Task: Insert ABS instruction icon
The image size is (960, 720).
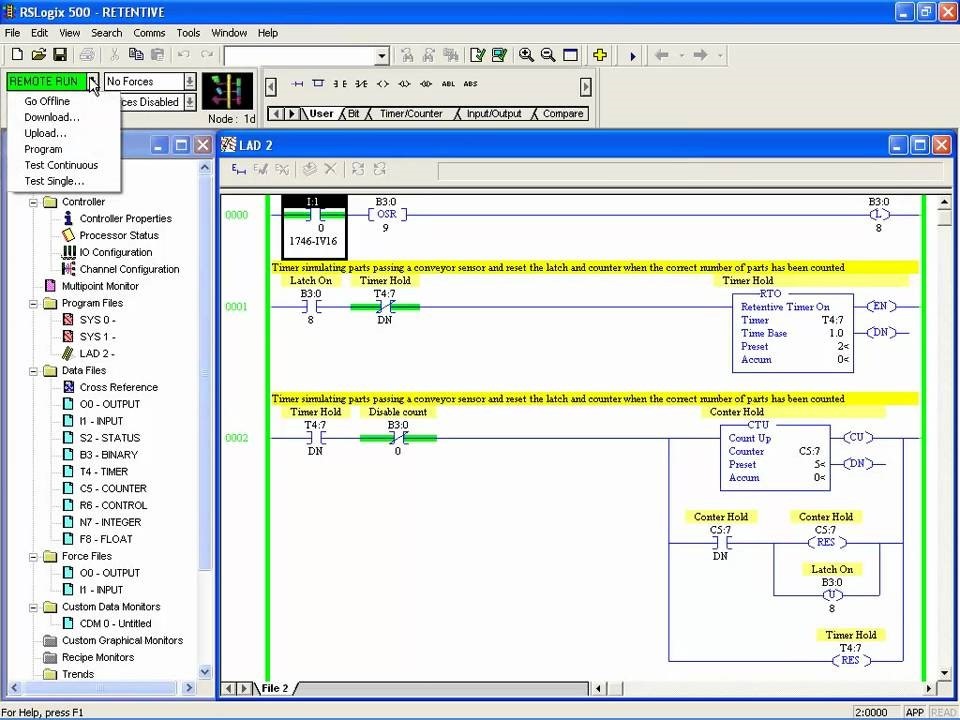Action: coord(470,84)
